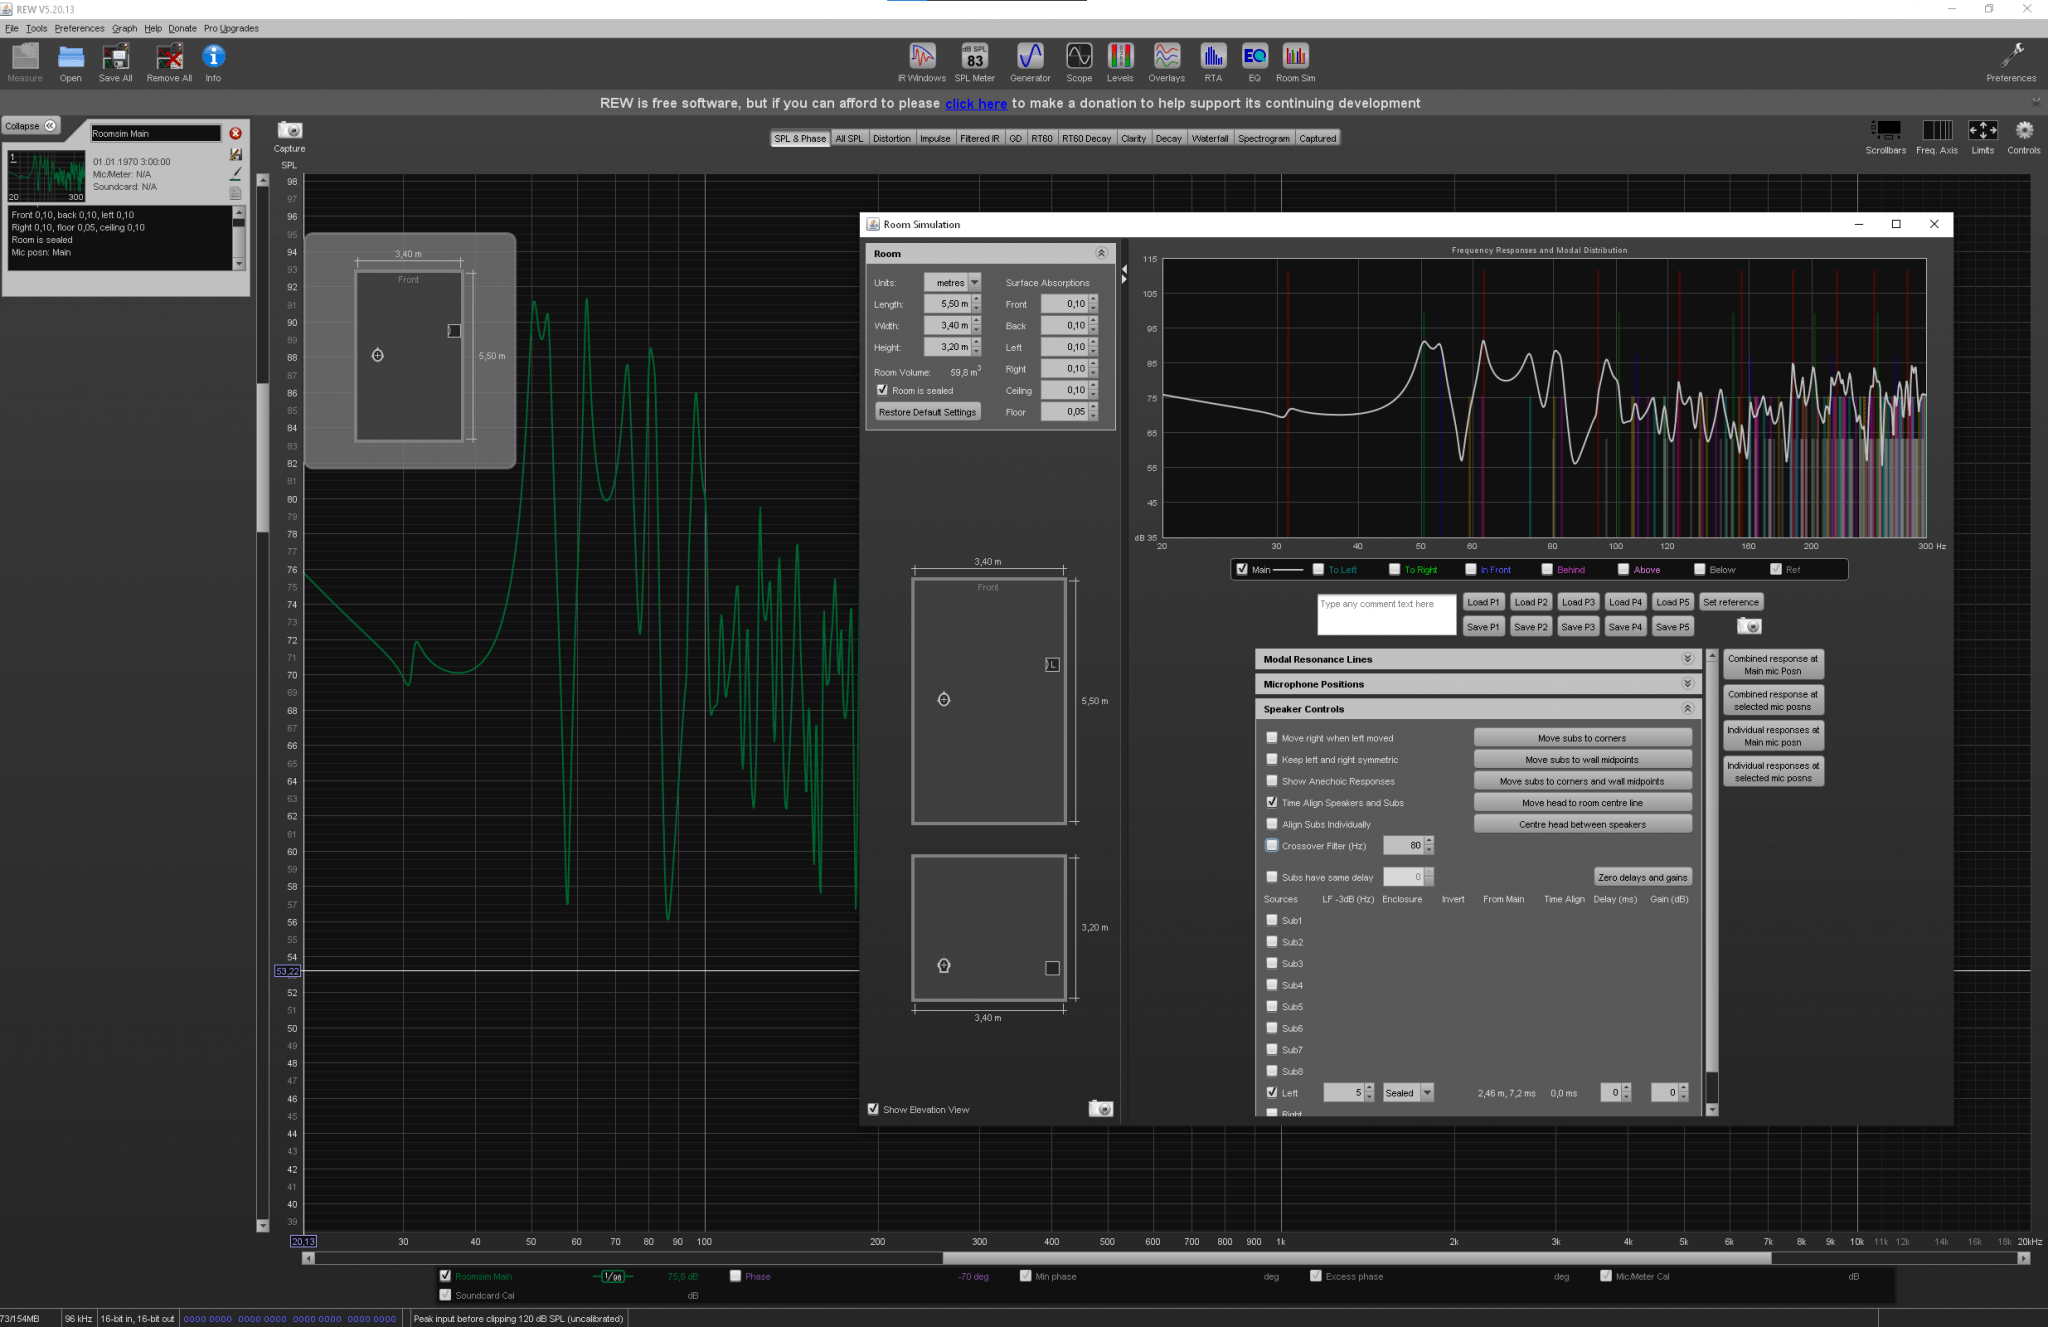Open the Room Sim tool
2048x1327 pixels.
click(1296, 63)
